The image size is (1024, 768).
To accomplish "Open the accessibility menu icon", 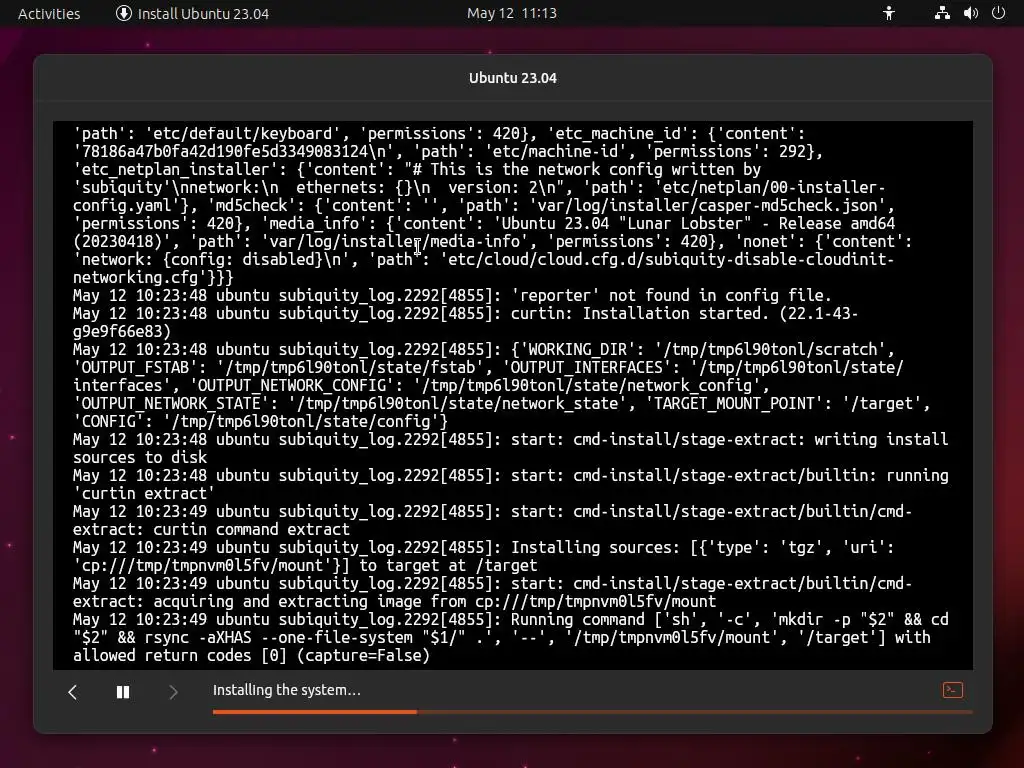I will pyautogui.click(x=889, y=13).
